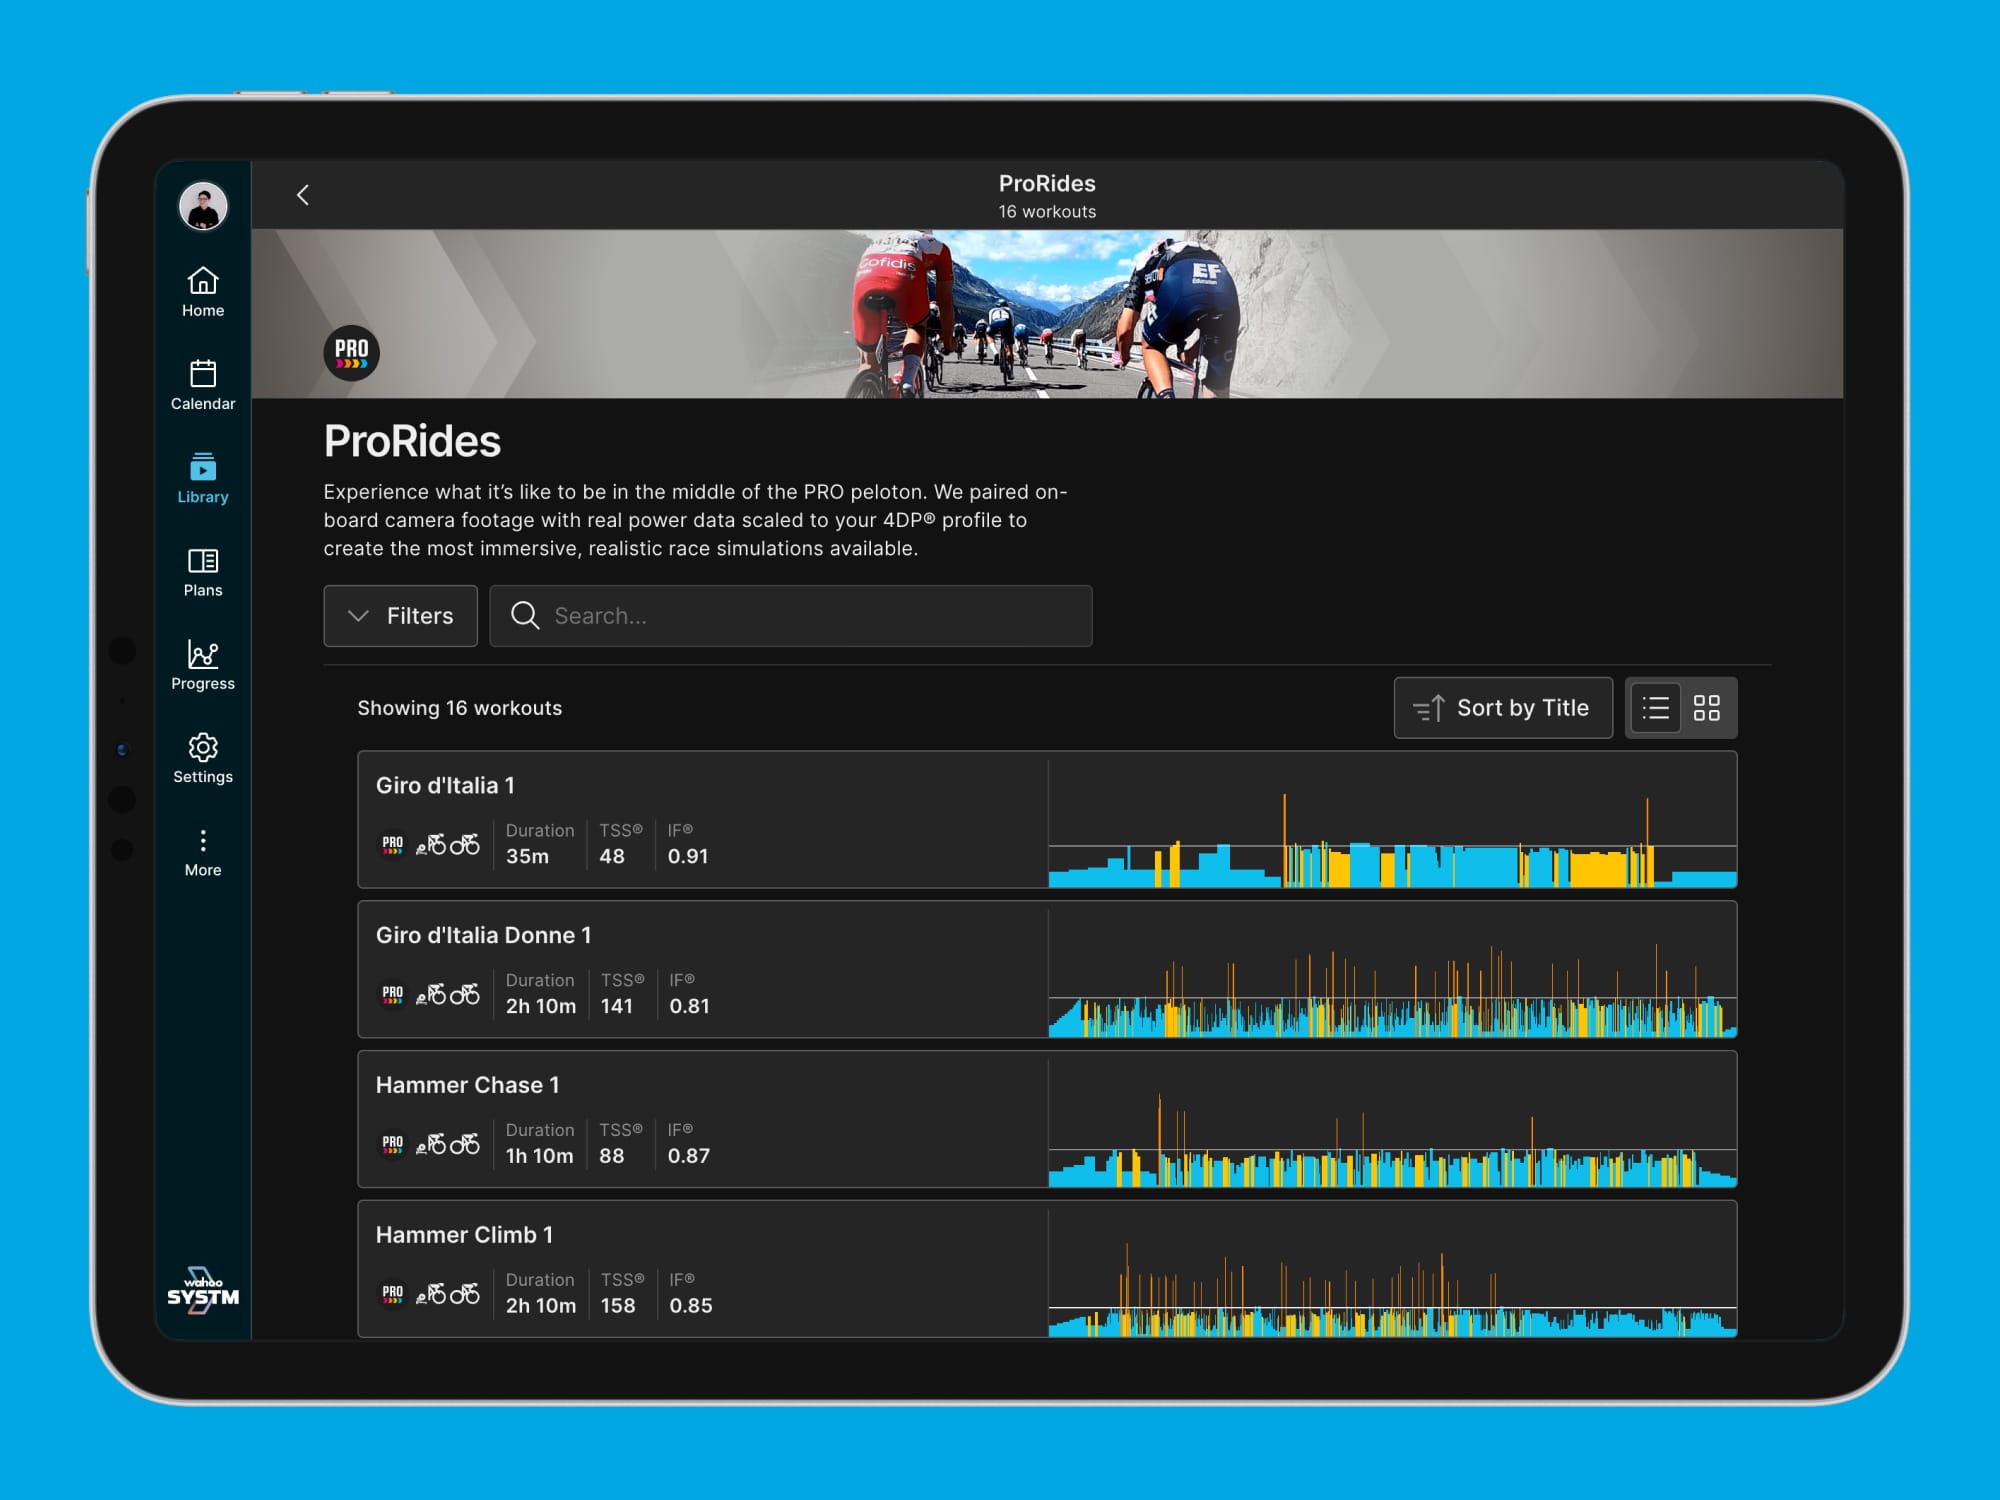Click IF value 0.85
The height and width of the screenshot is (1500, 2000).
(691, 1307)
